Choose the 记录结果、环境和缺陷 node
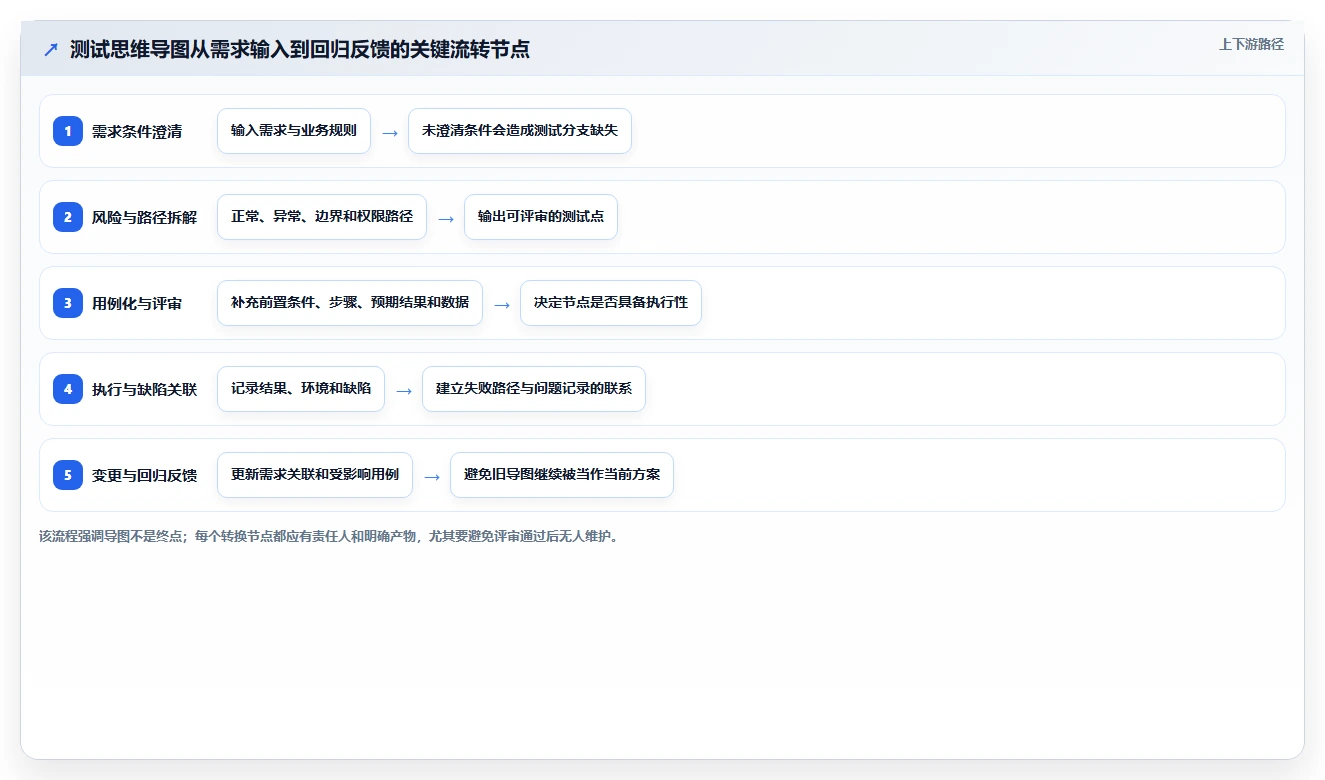 point(301,389)
